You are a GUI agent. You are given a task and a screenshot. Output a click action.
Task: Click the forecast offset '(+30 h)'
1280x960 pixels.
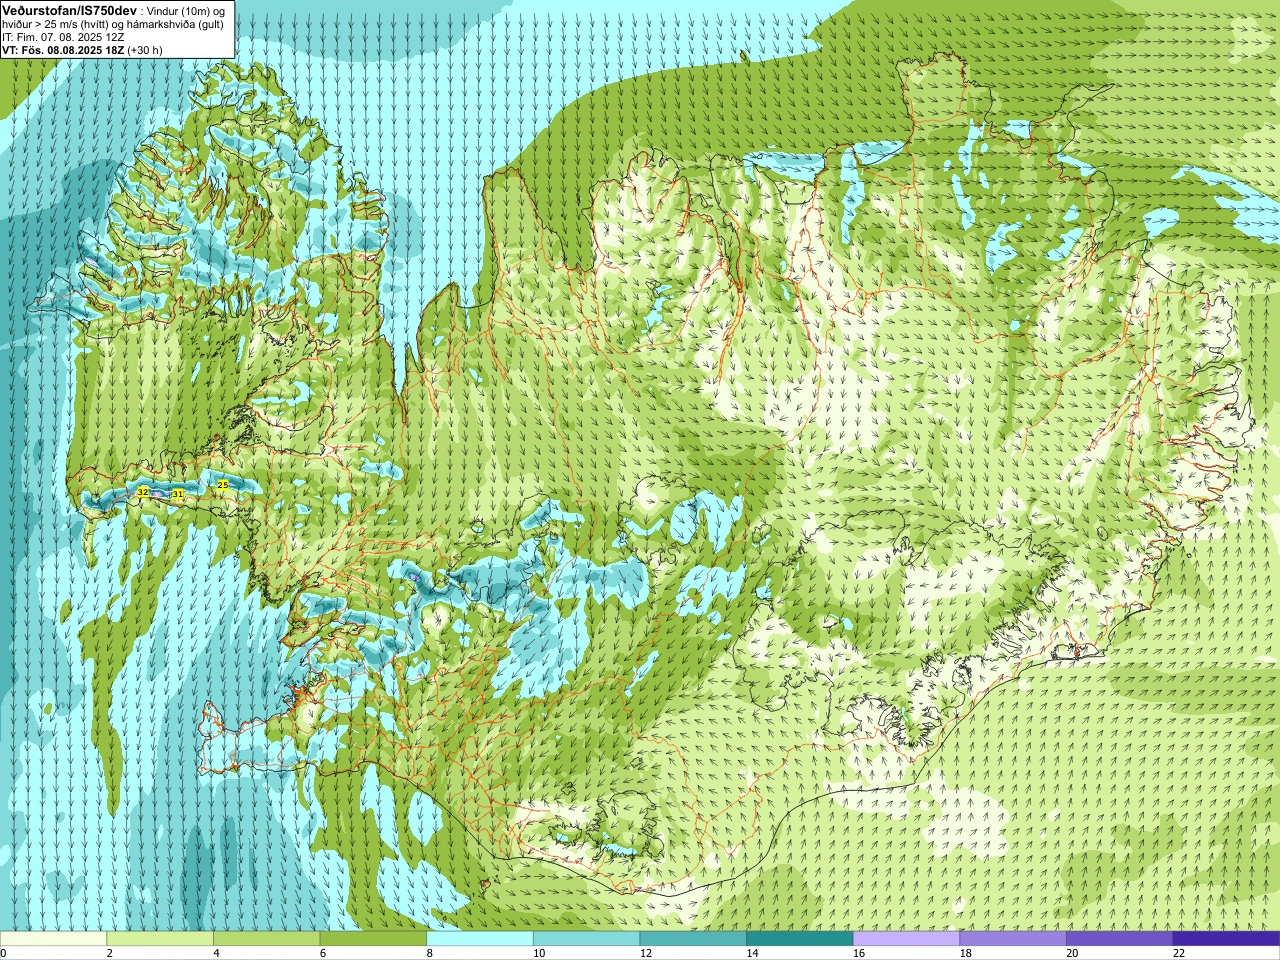pyautogui.click(x=145, y=50)
